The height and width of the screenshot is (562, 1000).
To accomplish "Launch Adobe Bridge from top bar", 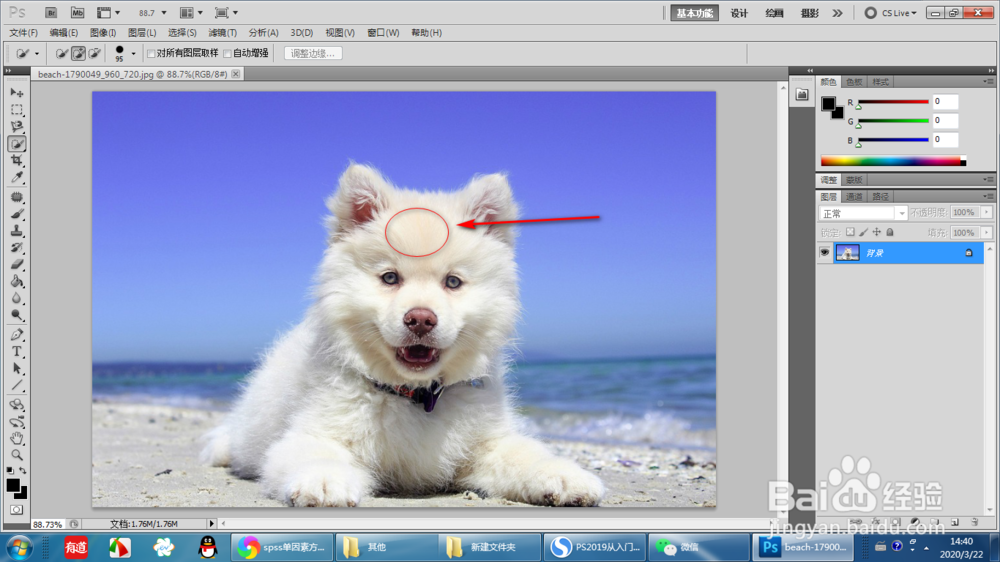I will click(50, 13).
